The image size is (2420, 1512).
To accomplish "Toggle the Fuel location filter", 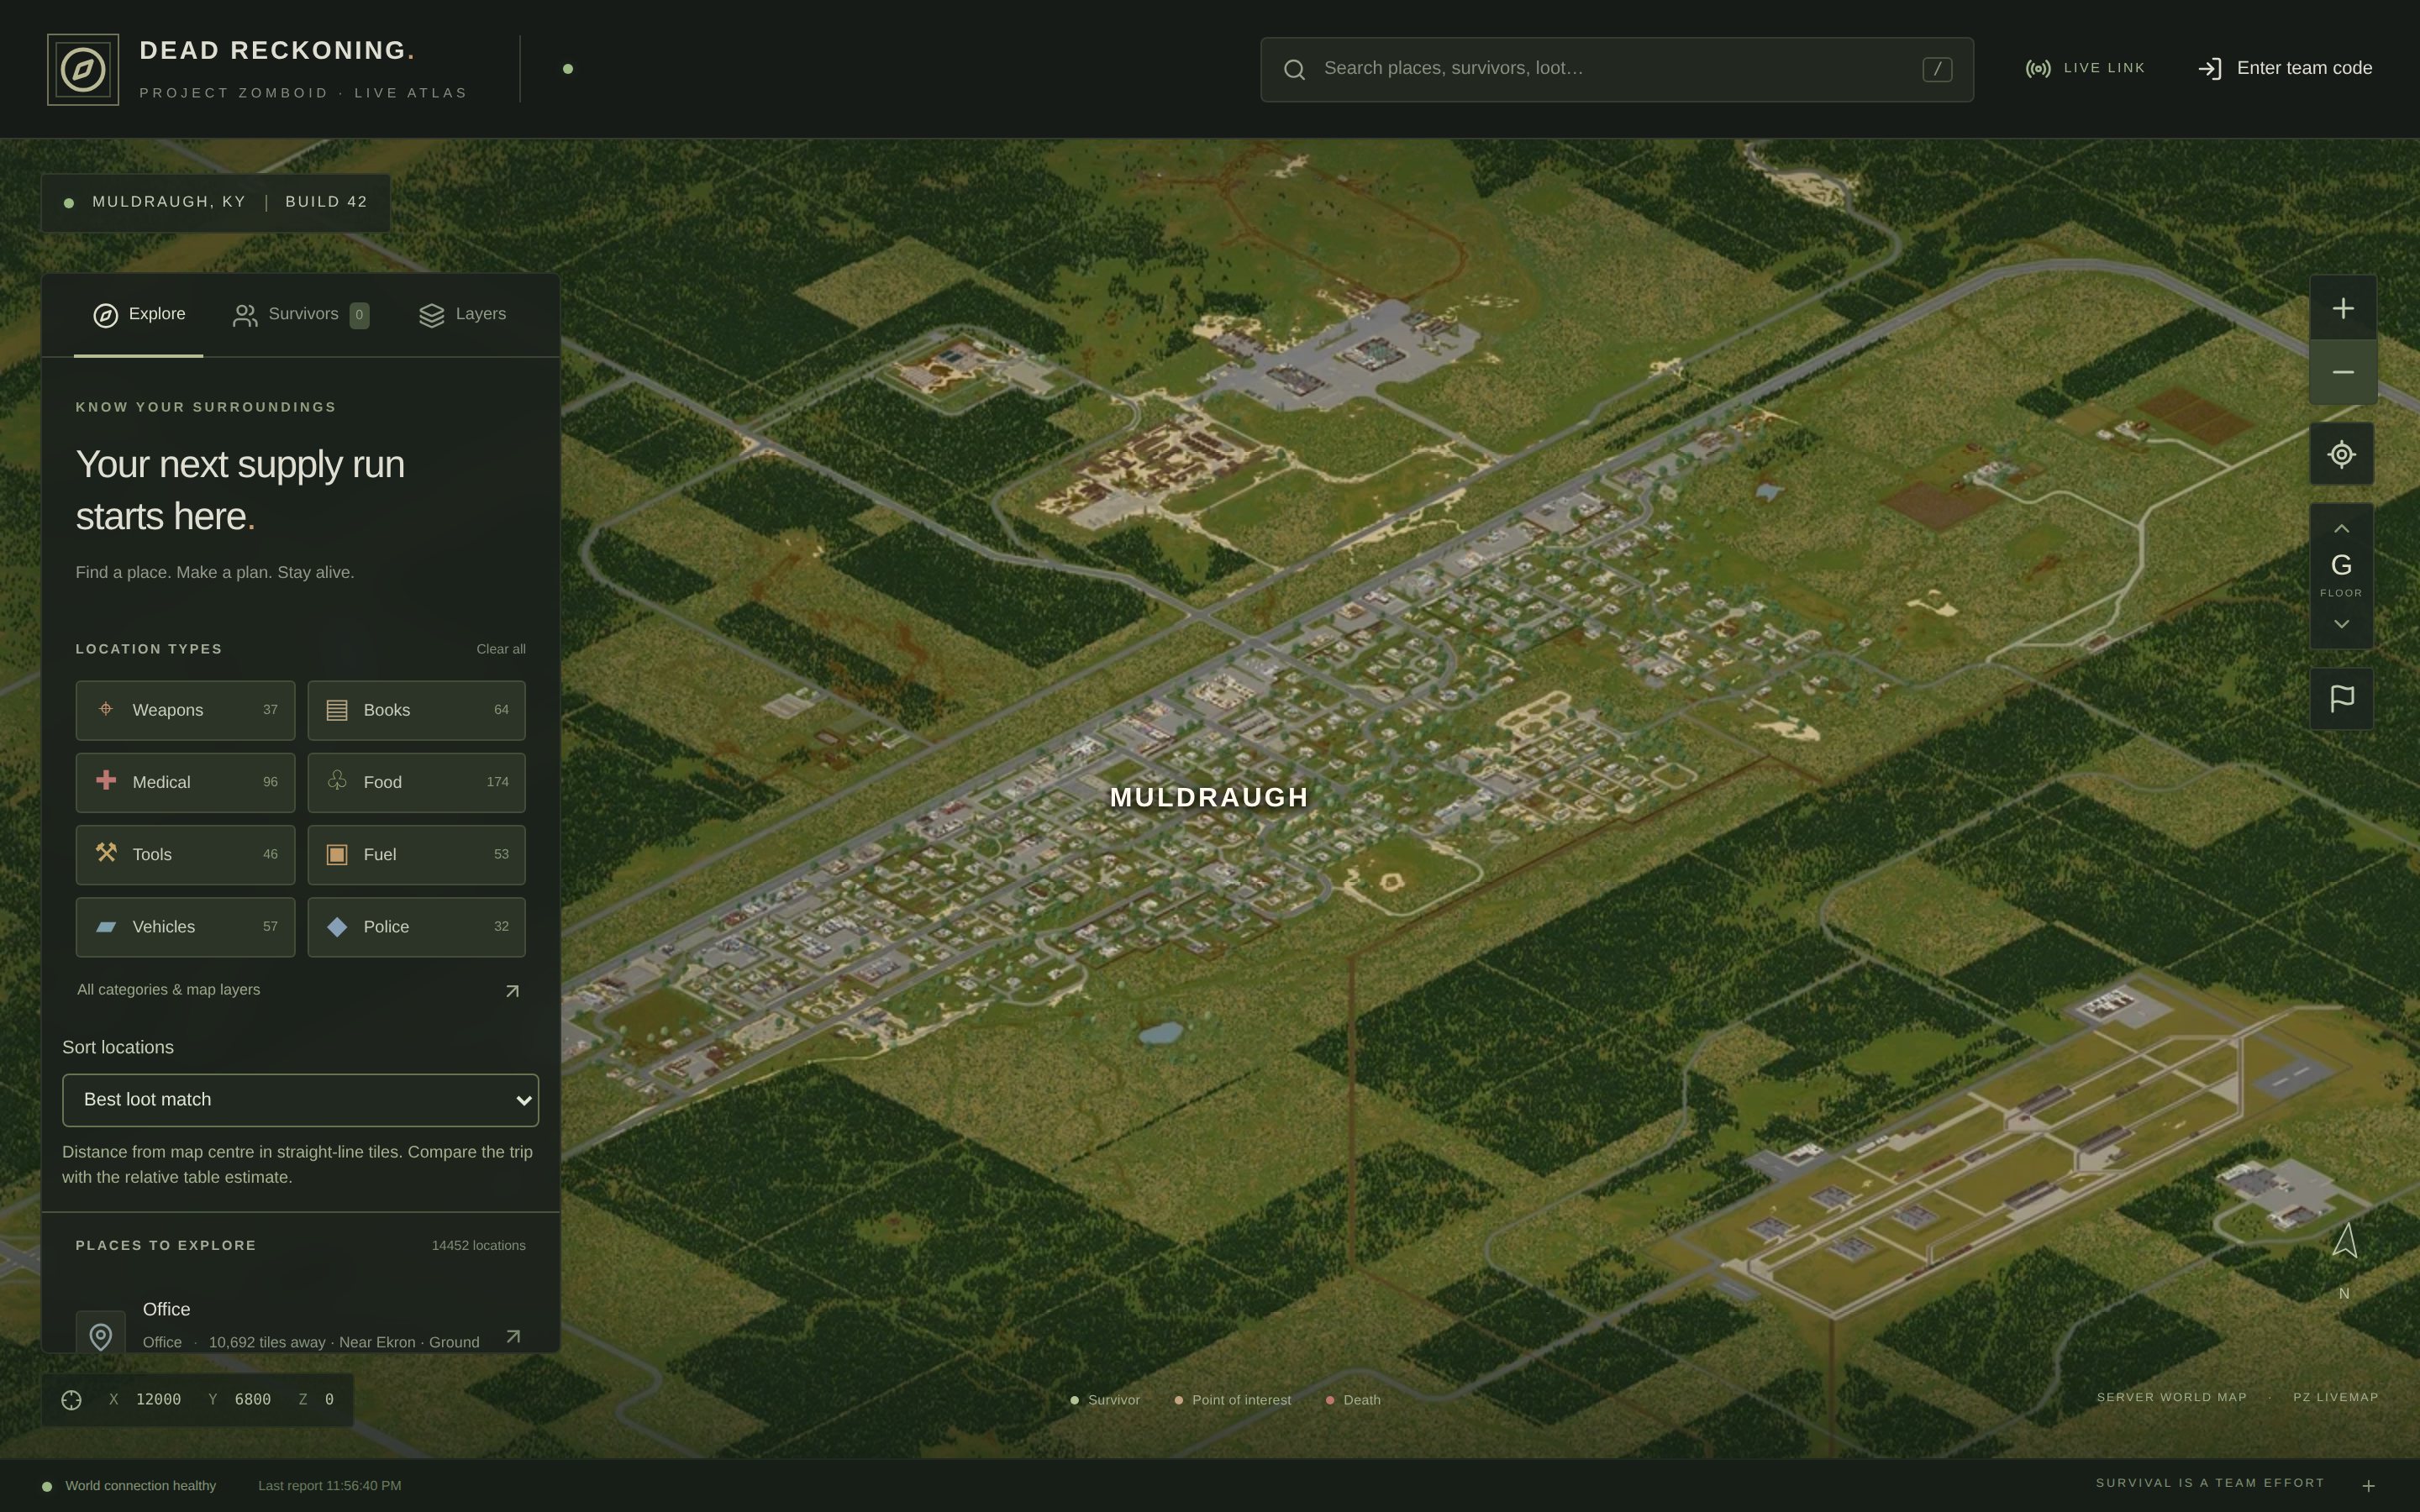I will [x=416, y=854].
